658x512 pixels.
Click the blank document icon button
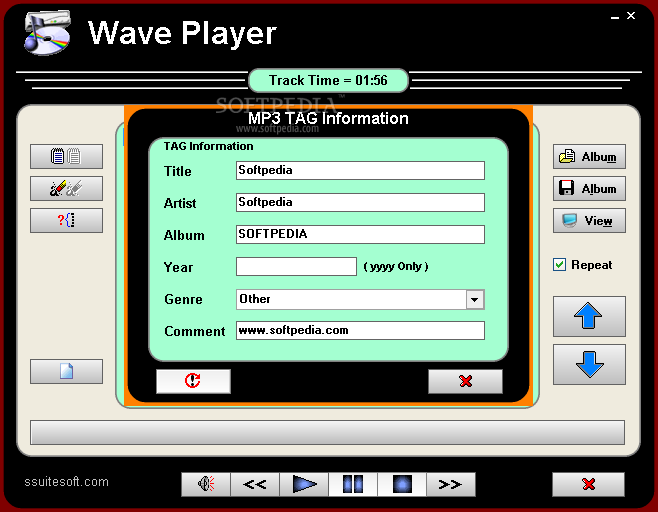pos(66,371)
